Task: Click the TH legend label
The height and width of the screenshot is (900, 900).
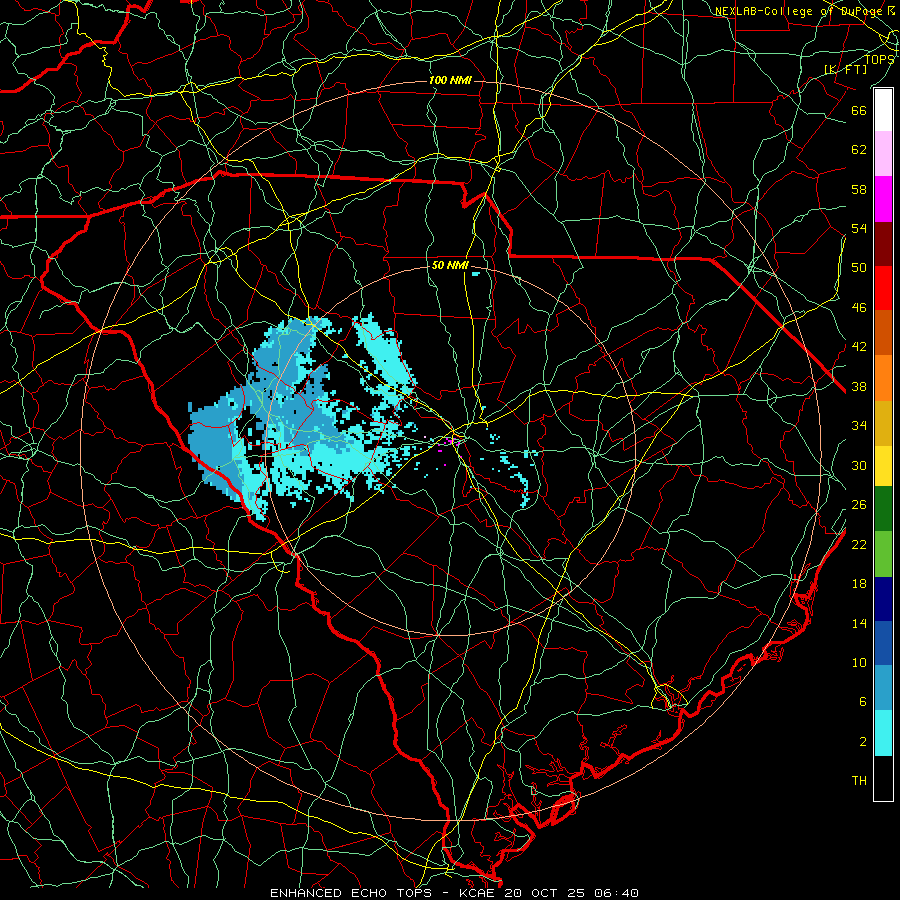Action: [x=859, y=781]
